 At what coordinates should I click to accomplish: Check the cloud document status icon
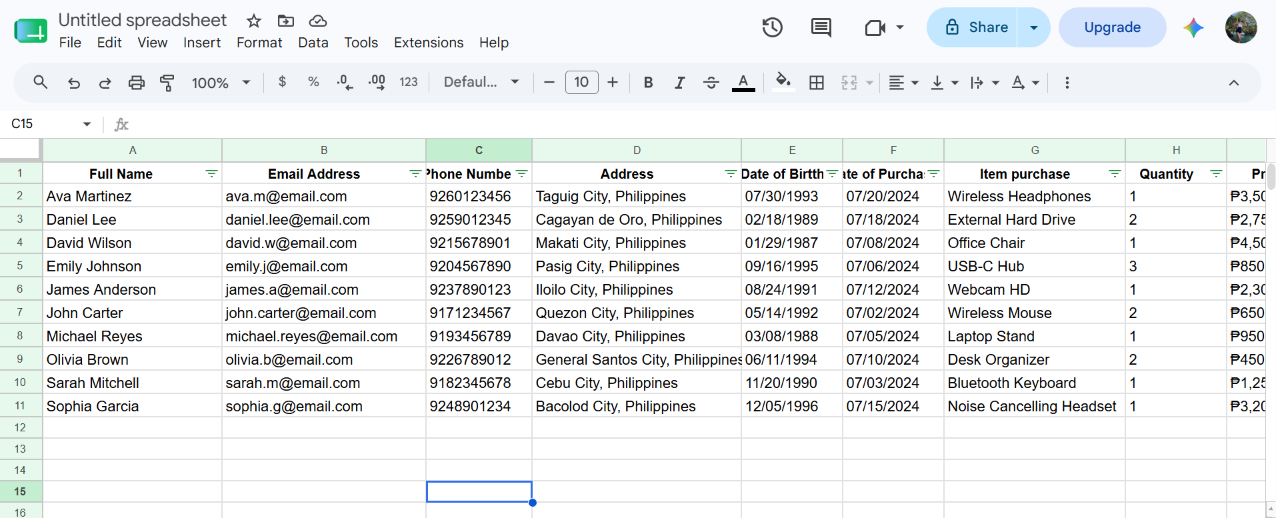(x=318, y=21)
